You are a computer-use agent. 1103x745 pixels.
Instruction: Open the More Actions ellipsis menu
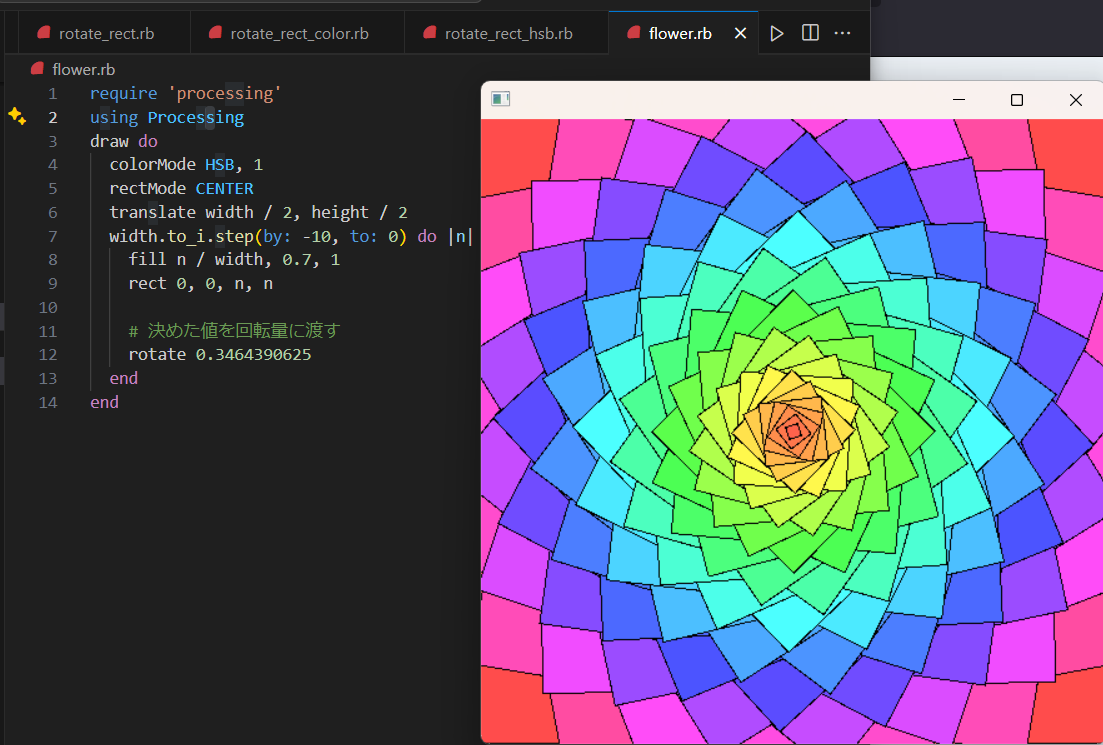[842, 33]
